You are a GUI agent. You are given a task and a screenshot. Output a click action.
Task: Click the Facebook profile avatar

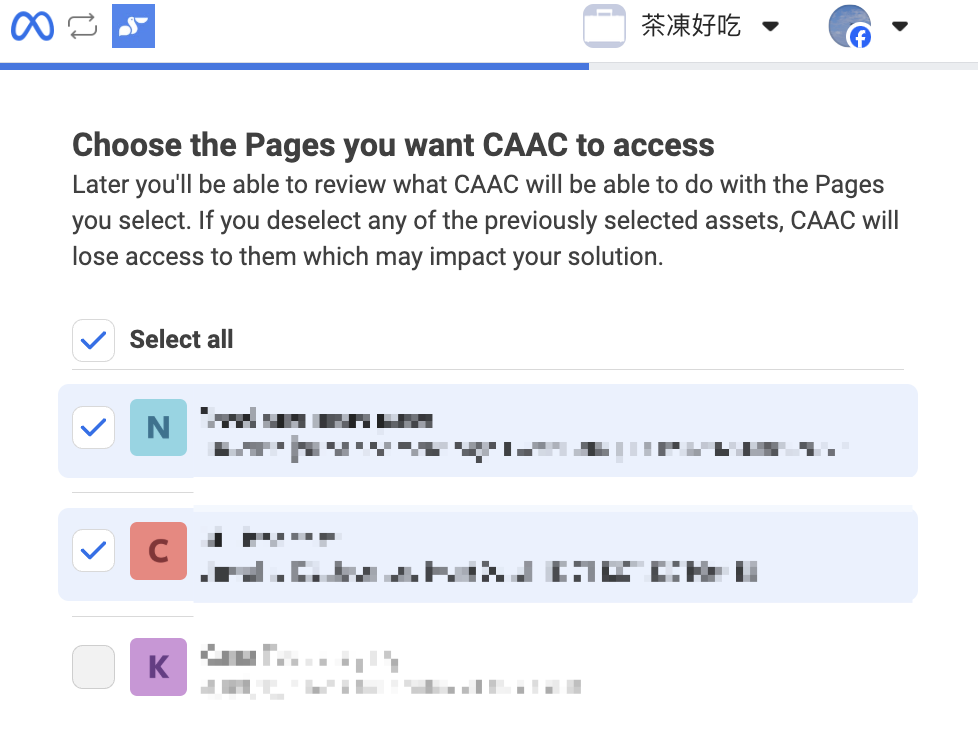(x=850, y=26)
